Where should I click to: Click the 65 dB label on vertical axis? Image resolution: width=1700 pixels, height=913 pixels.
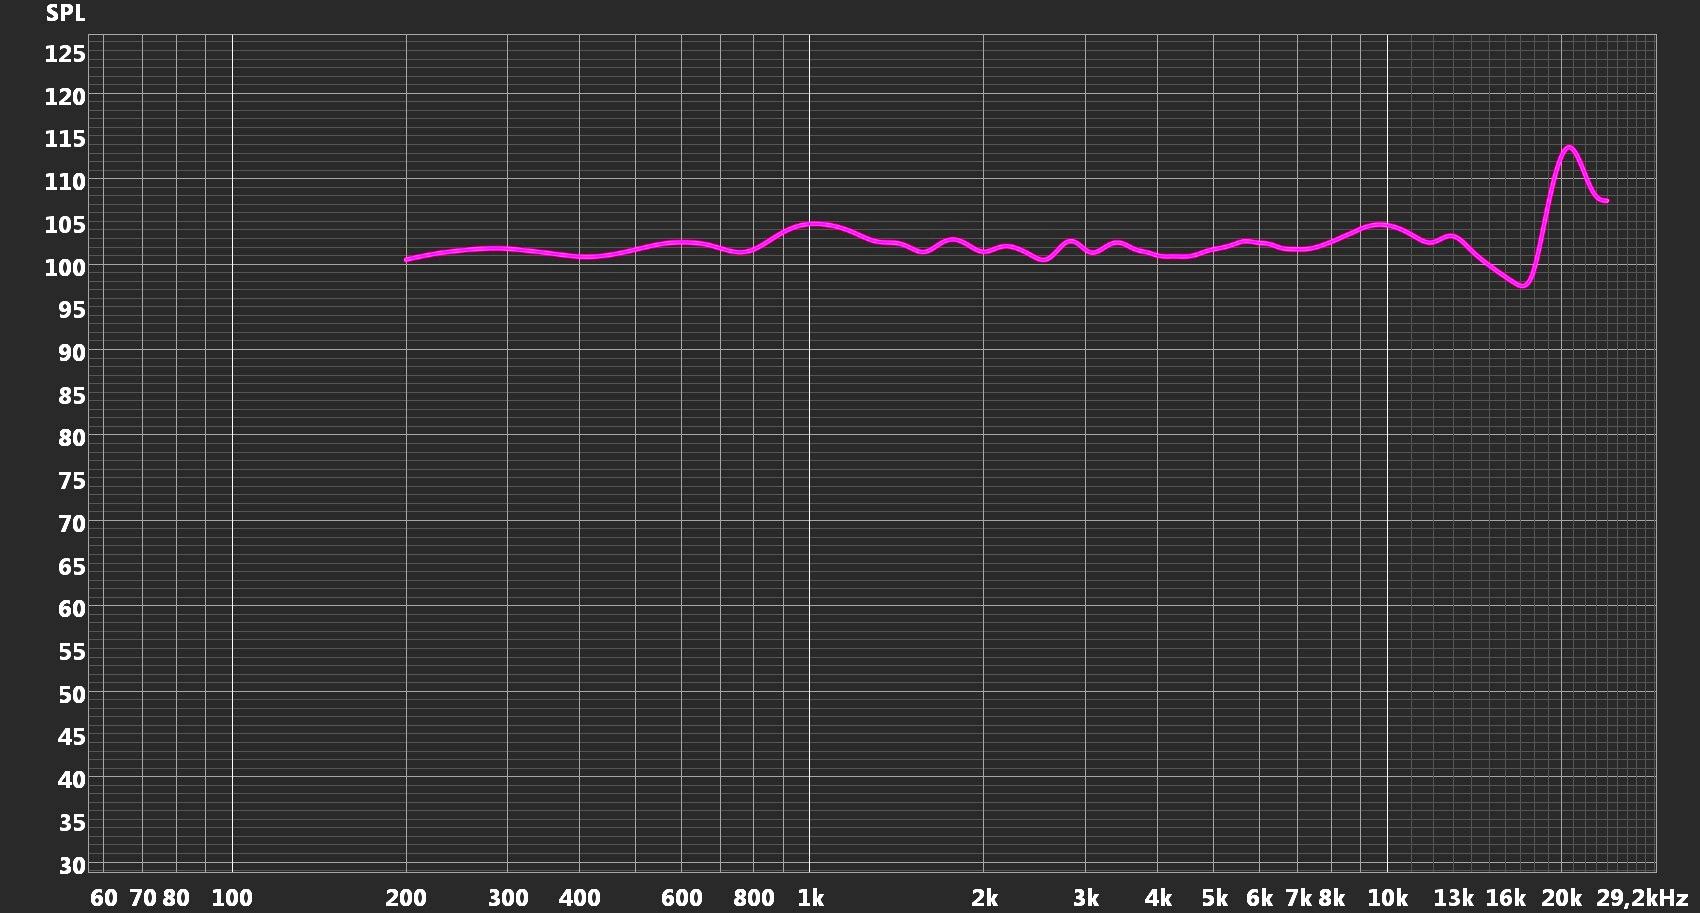tap(72, 566)
